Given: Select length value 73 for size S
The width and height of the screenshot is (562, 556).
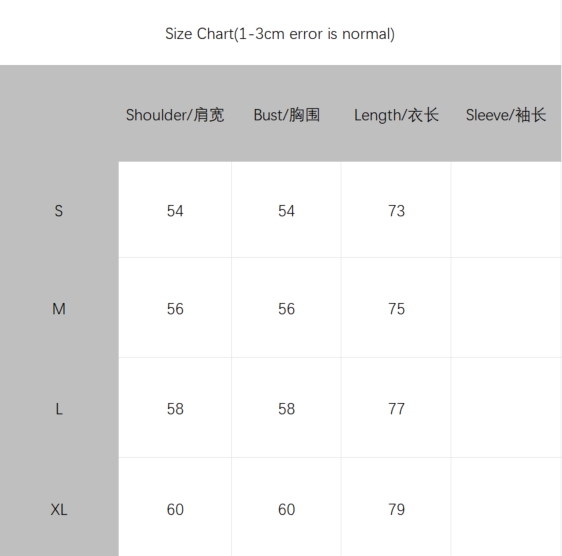Looking at the screenshot, I should point(396,211).
